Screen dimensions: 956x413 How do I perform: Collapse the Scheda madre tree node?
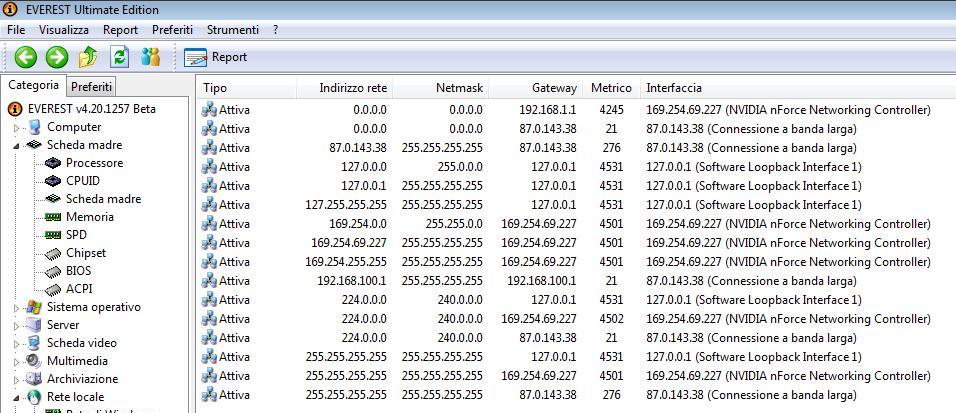(17, 146)
